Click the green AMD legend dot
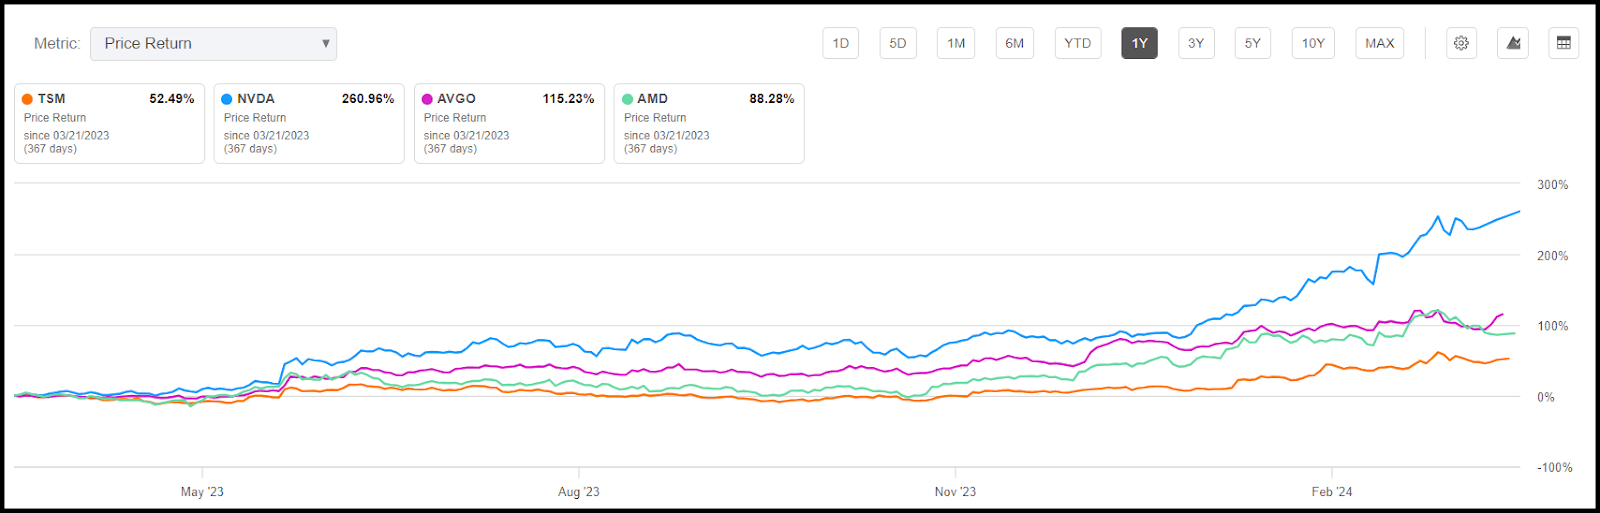This screenshot has width=1600, height=513. 627,99
